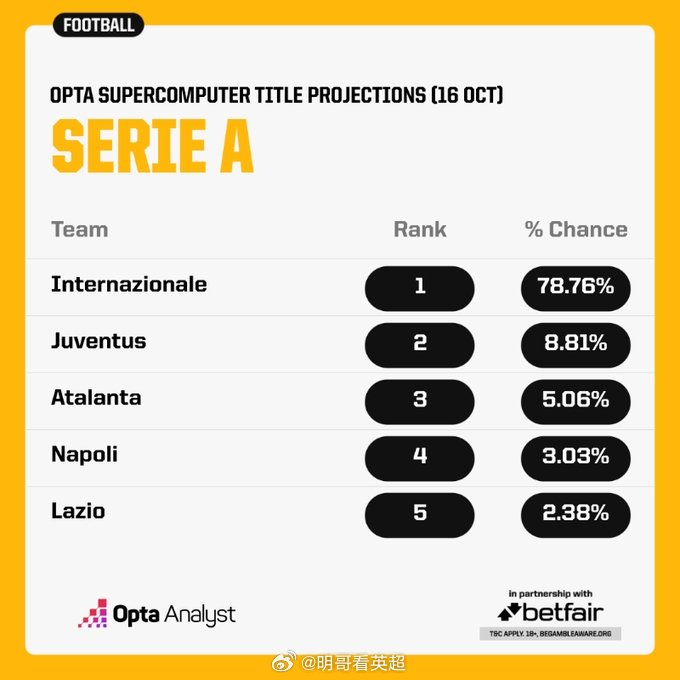Image resolution: width=680 pixels, height=680 pixels.
Task: Click the Team column header
Action: (80, 229)
